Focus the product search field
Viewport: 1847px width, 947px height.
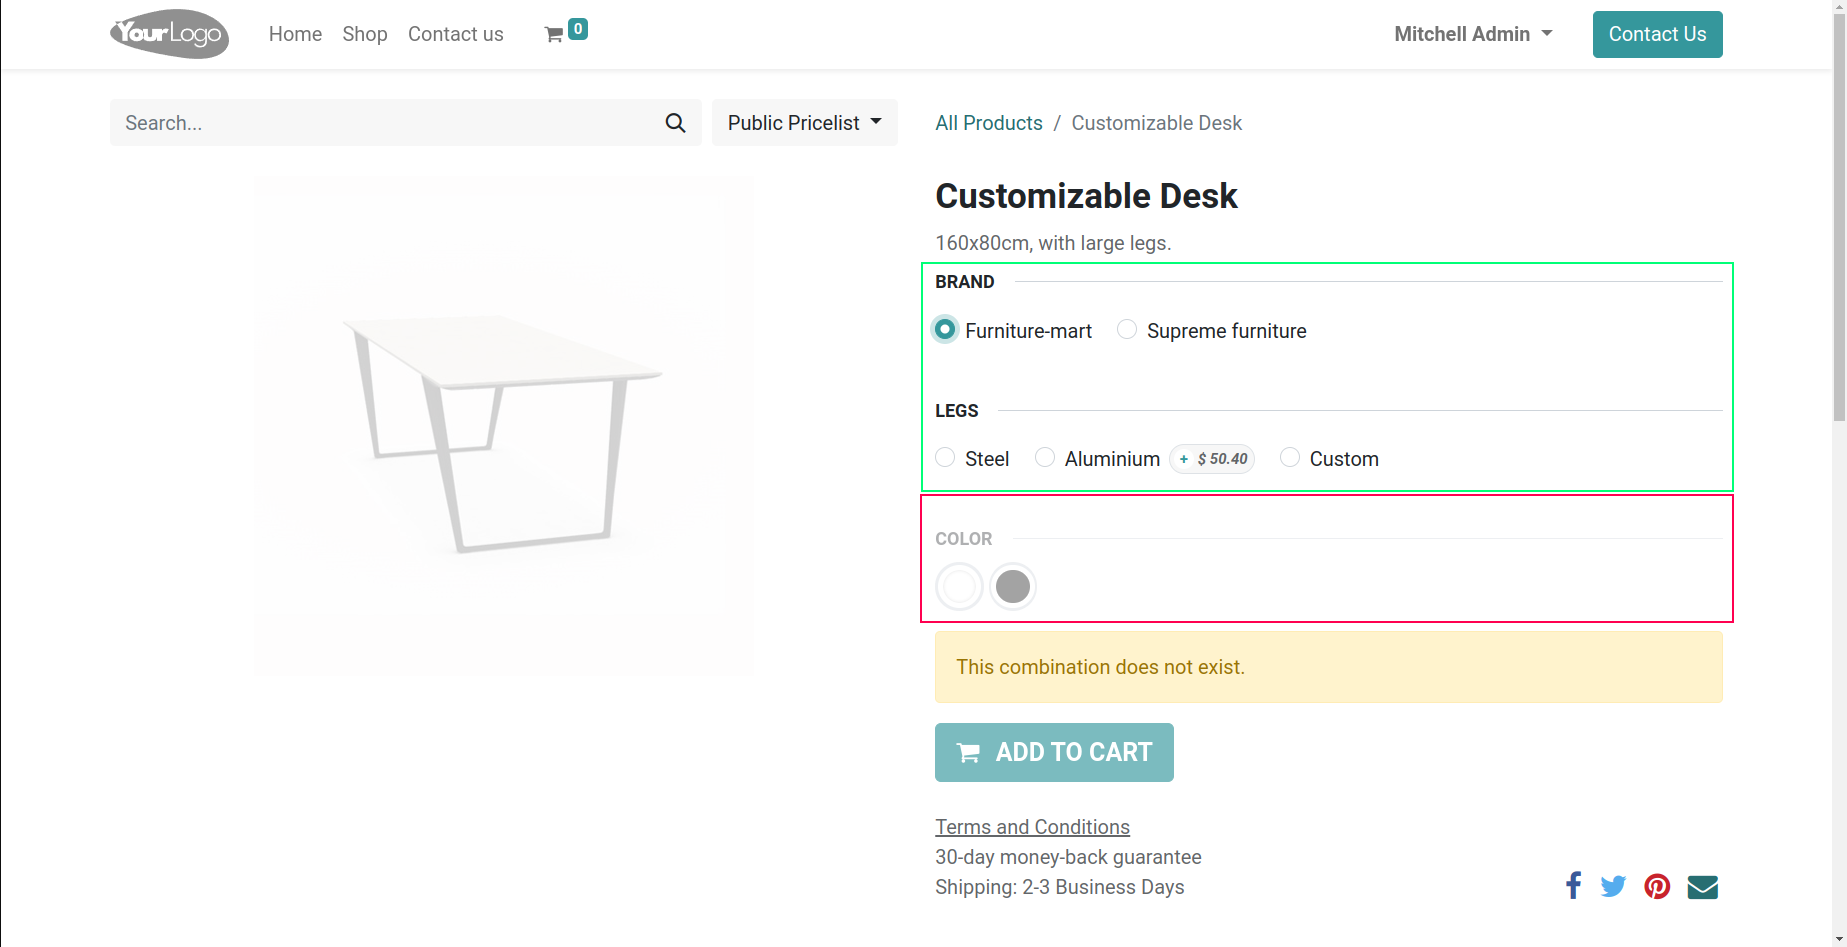(x=385, y=123)
